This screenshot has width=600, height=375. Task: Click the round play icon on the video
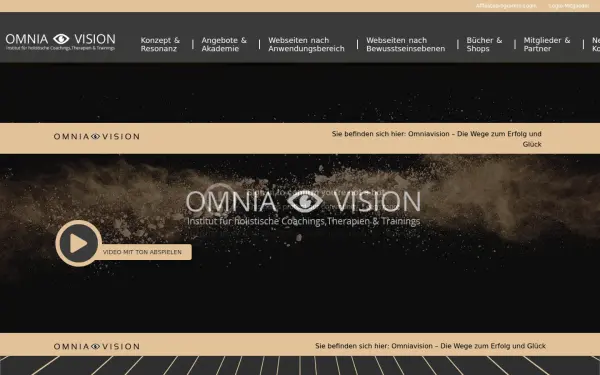click(x=78, y=243)
